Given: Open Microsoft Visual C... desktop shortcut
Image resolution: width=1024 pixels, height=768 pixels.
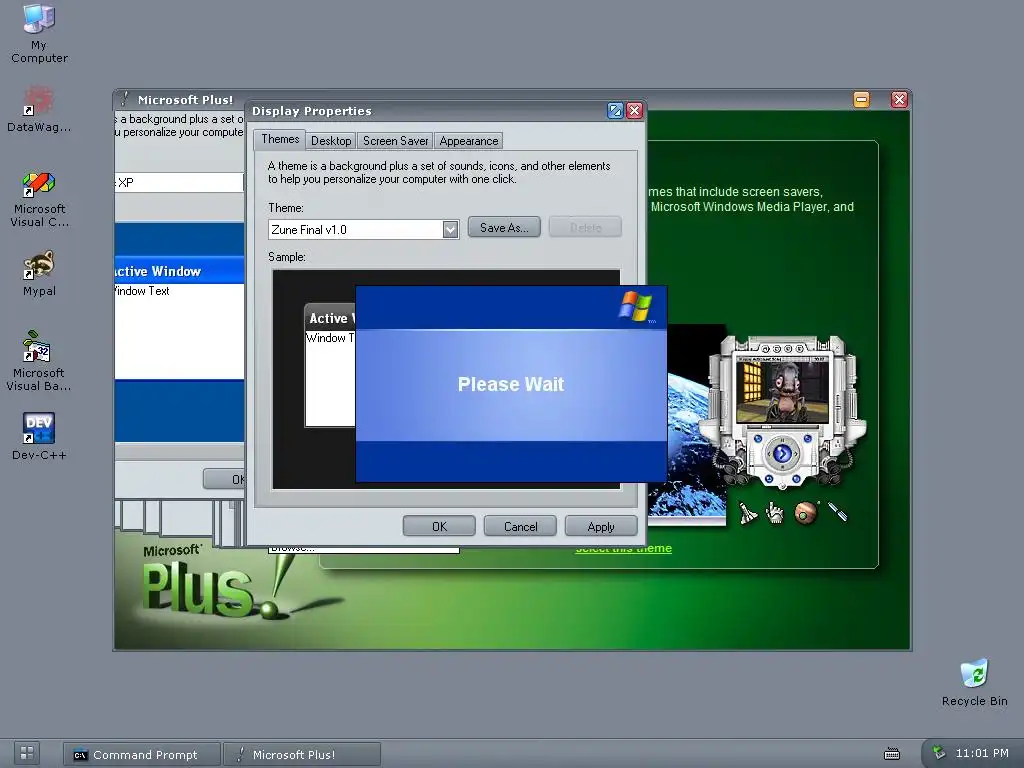Looking at the screenshot, I should [x=39, y=199].
